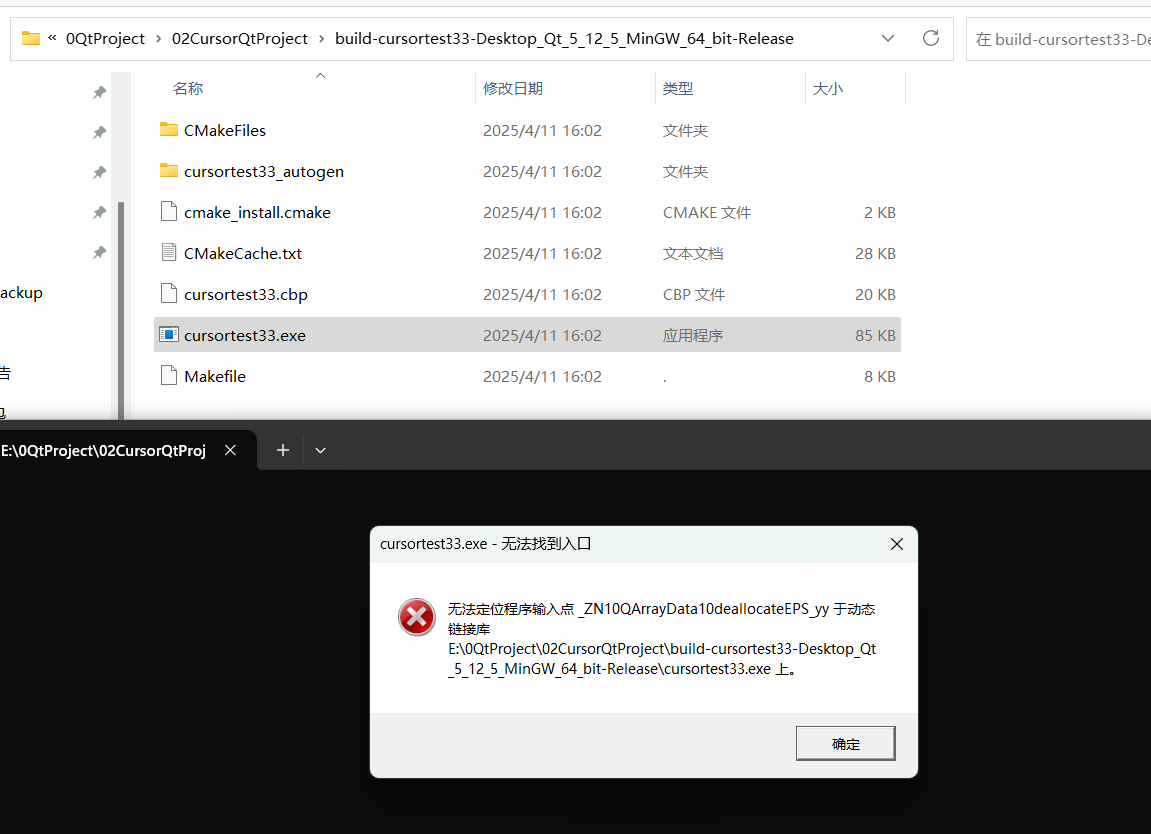Close the terminal tab E:\0QtProject
The image size is (1151, 834).
230,450
